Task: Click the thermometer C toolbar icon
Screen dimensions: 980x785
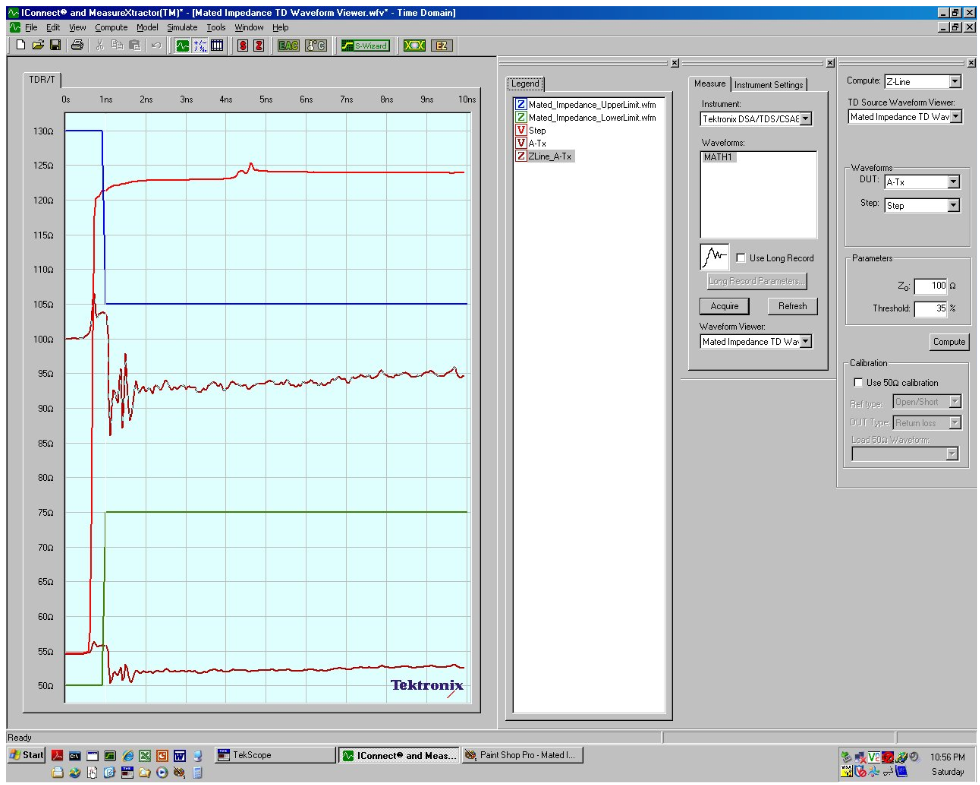Action: coord(316,46)
